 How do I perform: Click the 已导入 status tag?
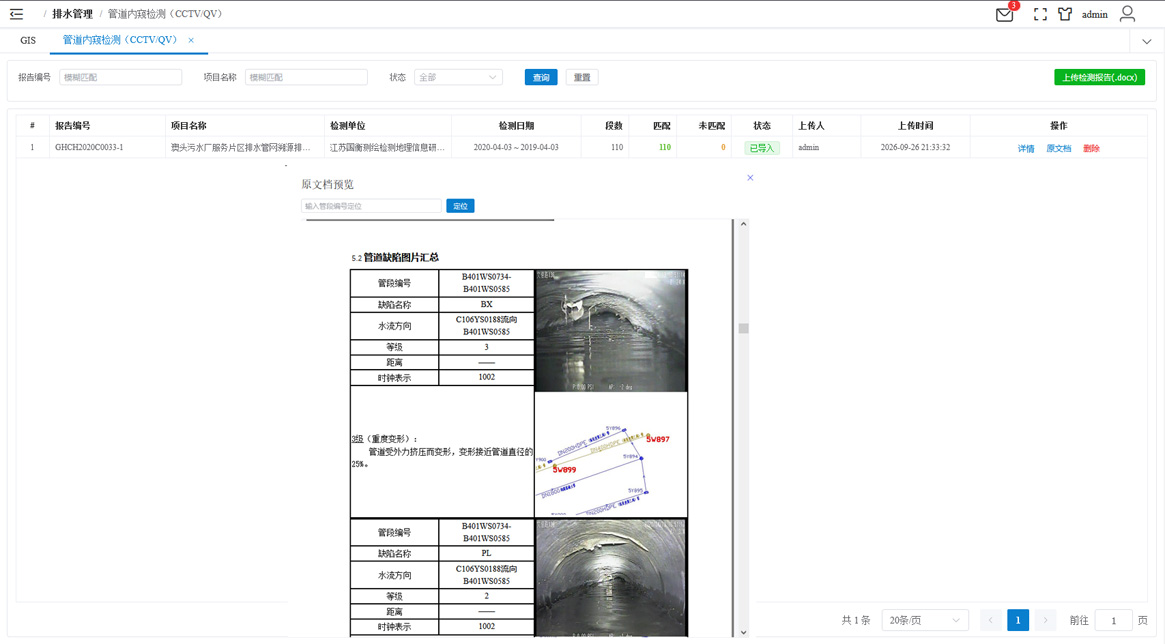762,148
